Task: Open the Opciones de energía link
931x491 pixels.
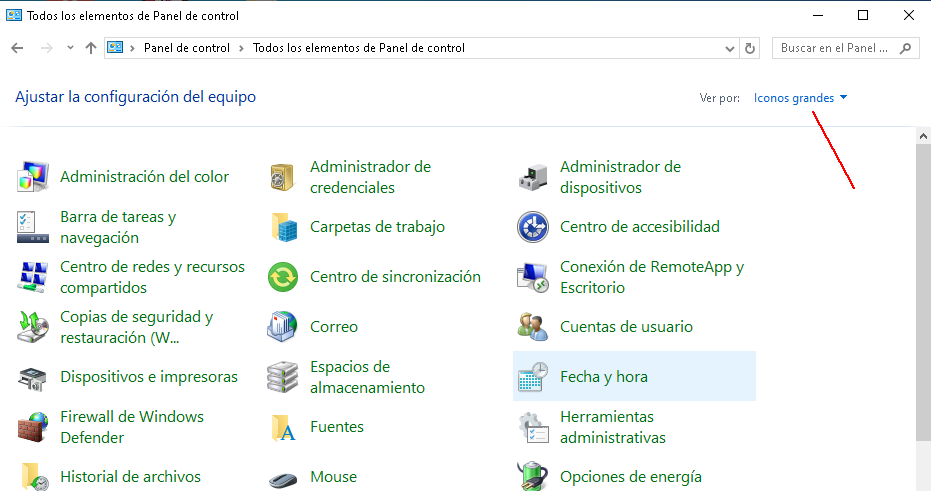Action: point(631,477)
